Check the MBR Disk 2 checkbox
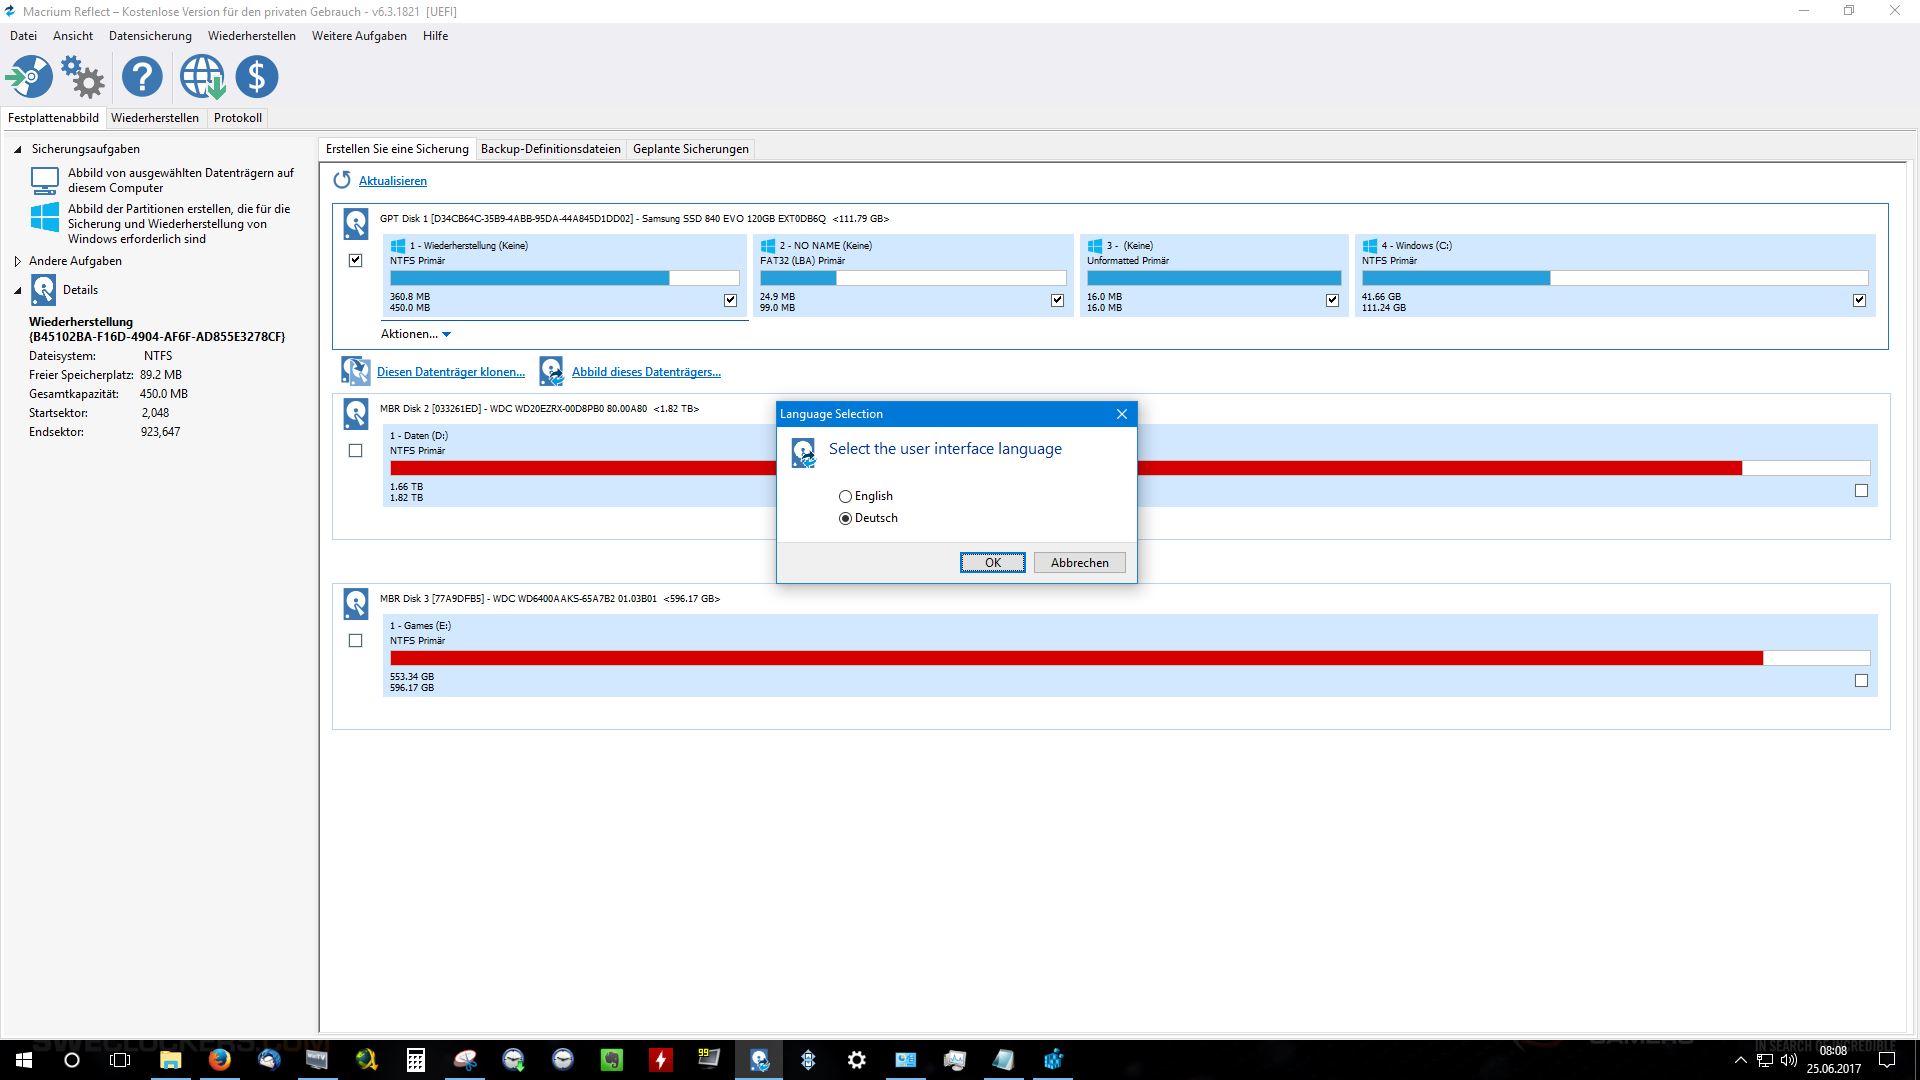Viewport: 1920px width, 1080px height. (x=355, y=451)
